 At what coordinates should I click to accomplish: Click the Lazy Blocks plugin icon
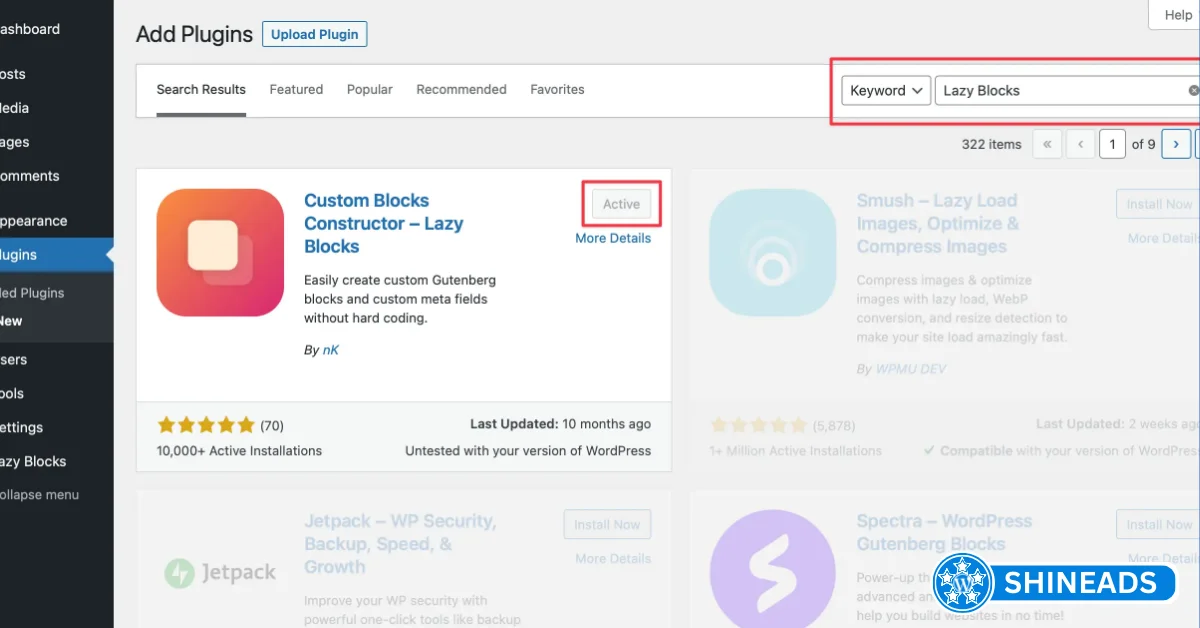[x=220, y=253]
